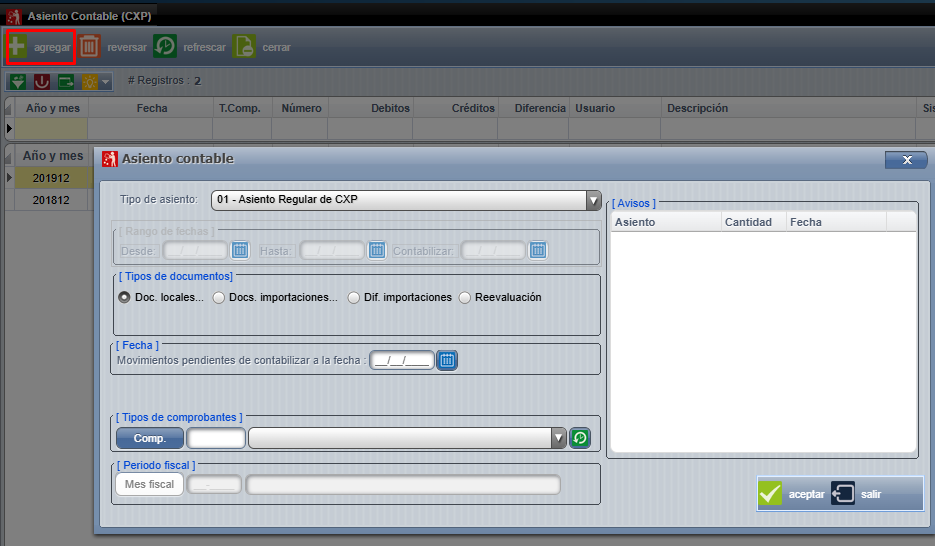Viewport: 935px width, 546px height.
Task: Click the T.Comp. column header
Action: (x=240, y=108)
